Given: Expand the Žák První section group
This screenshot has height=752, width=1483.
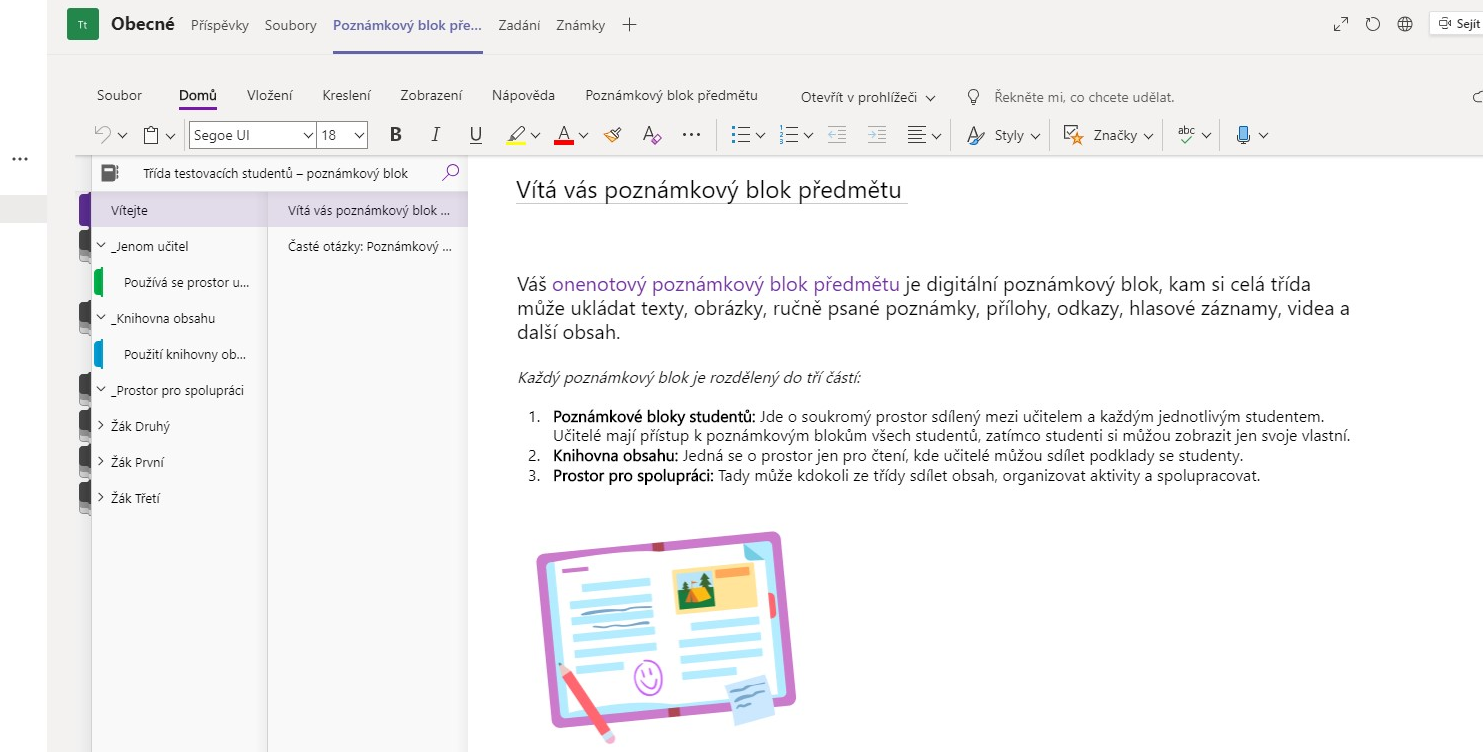Looking at the screenshot, I should (101, 462).
